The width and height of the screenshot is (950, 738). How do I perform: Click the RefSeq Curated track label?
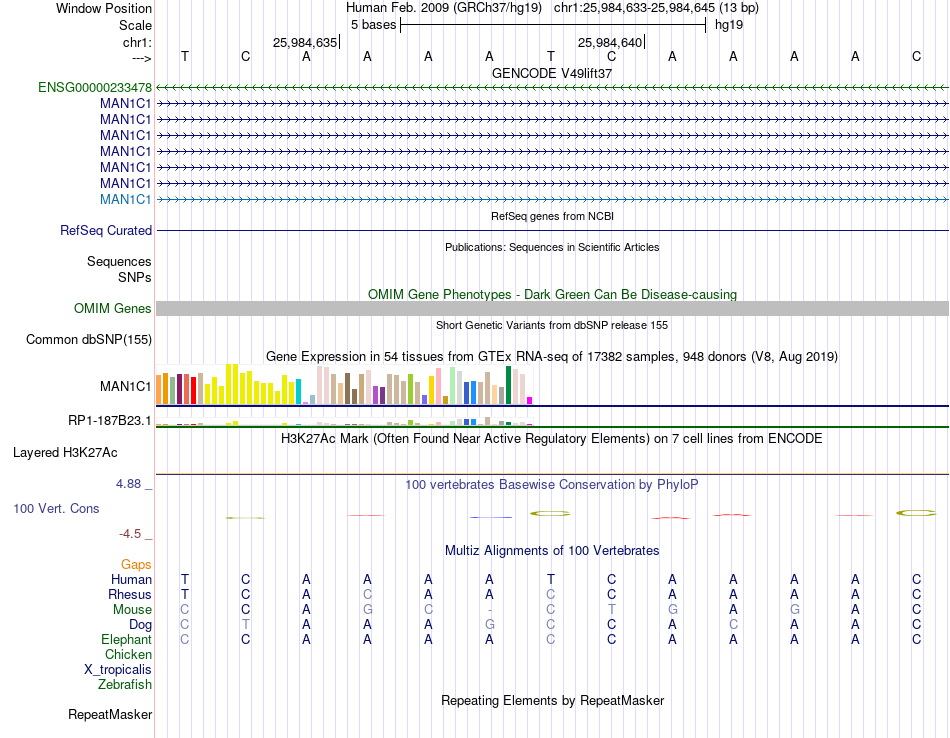coord(106,230)
